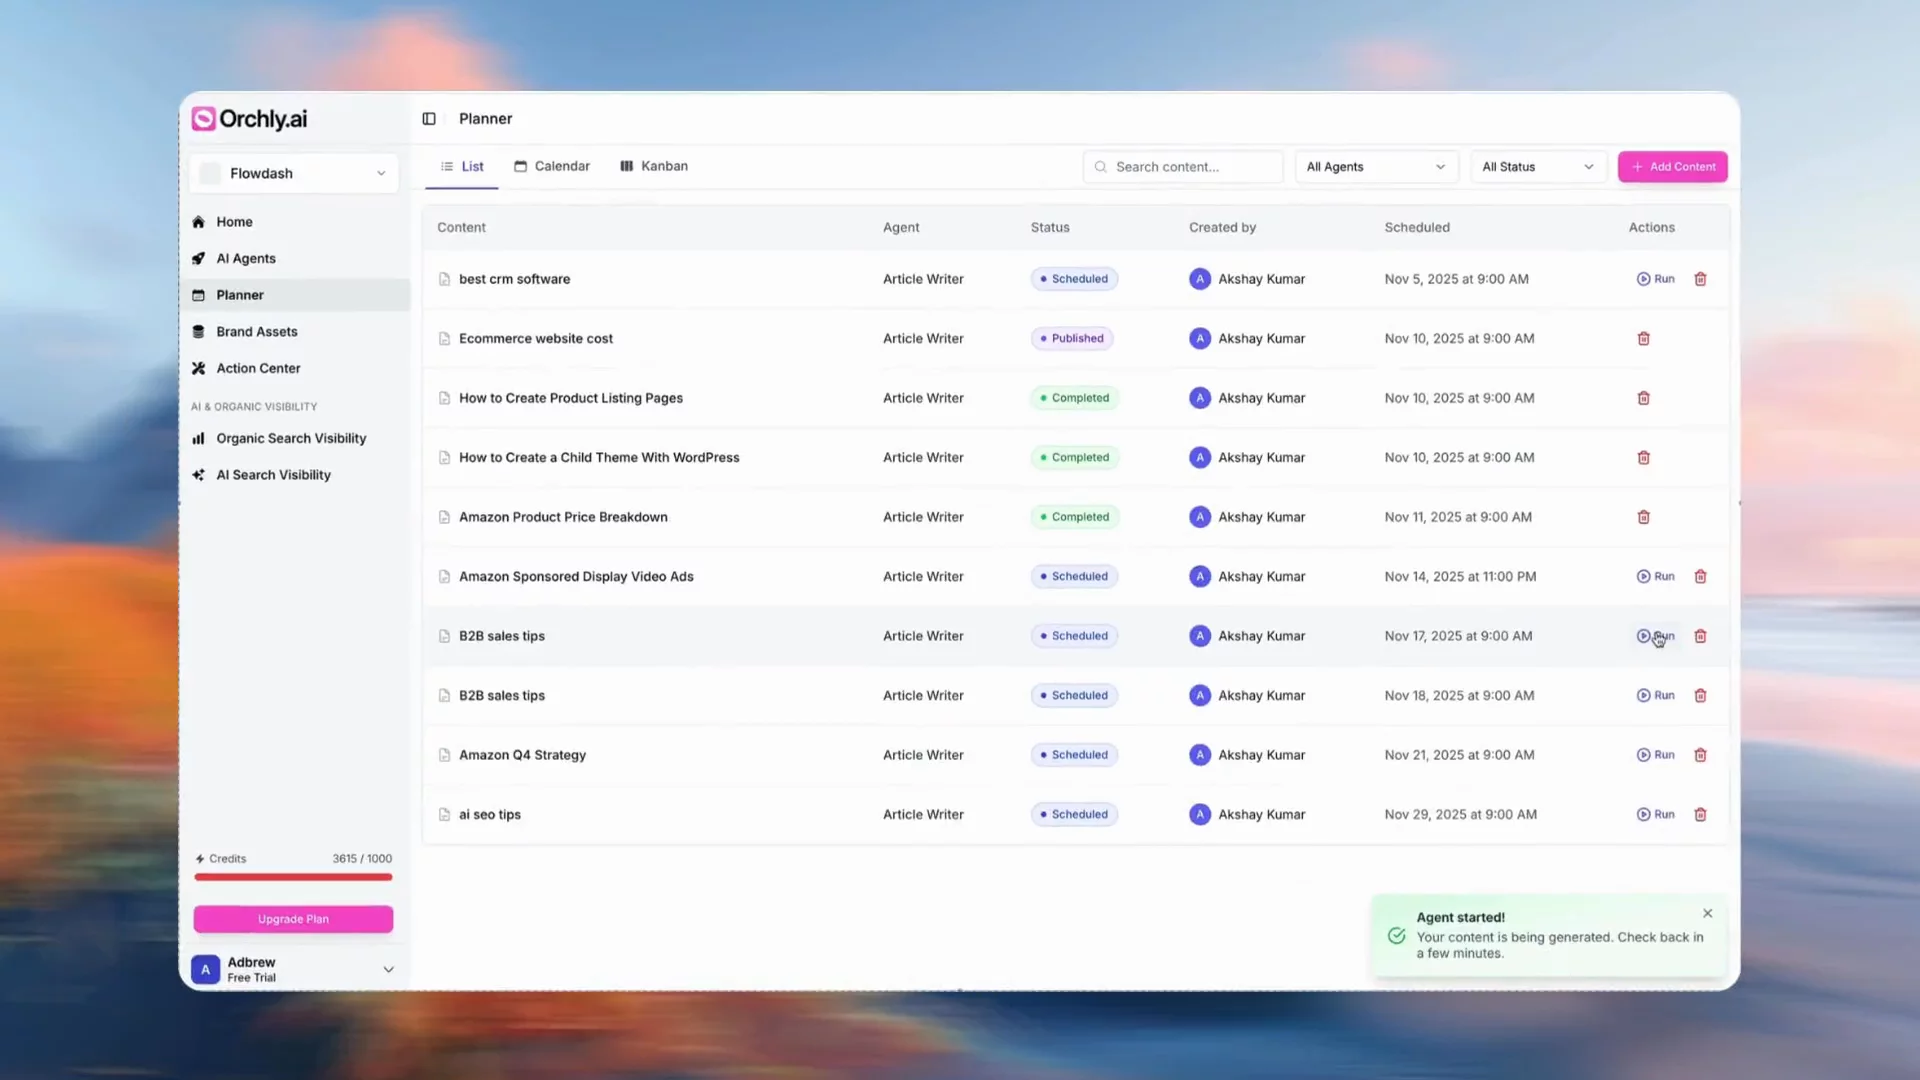Image resolution: width=1920 pixels, height=1080 pixels.
Task: Switch to the Kanban view tab
Action: click(654, 166)
